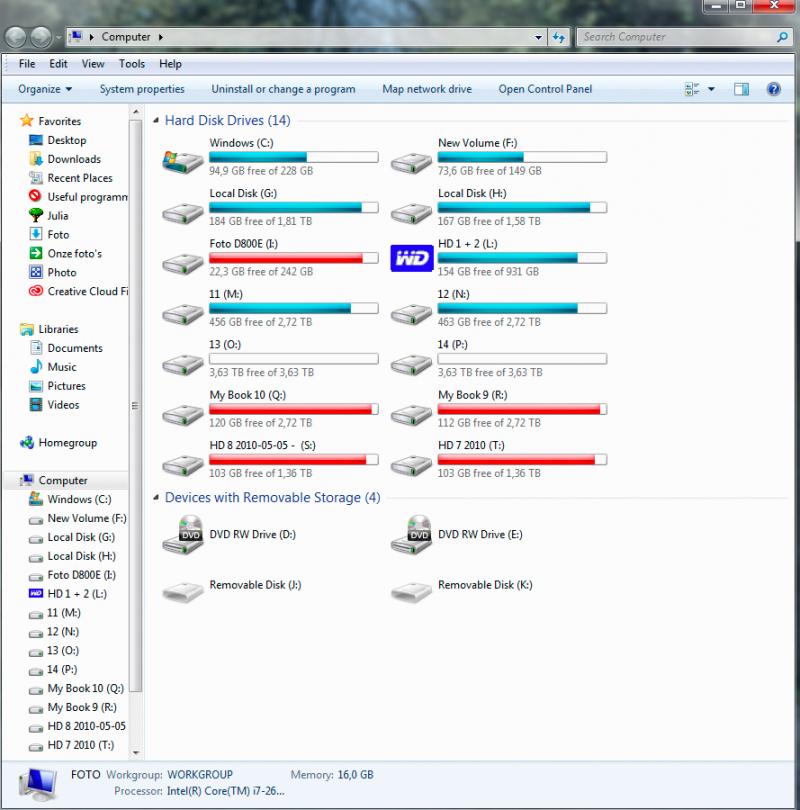This screenshot has height=810, width=800.
Task: Select DVD RW Drive (D:) icon
Action: pos(182,535)
